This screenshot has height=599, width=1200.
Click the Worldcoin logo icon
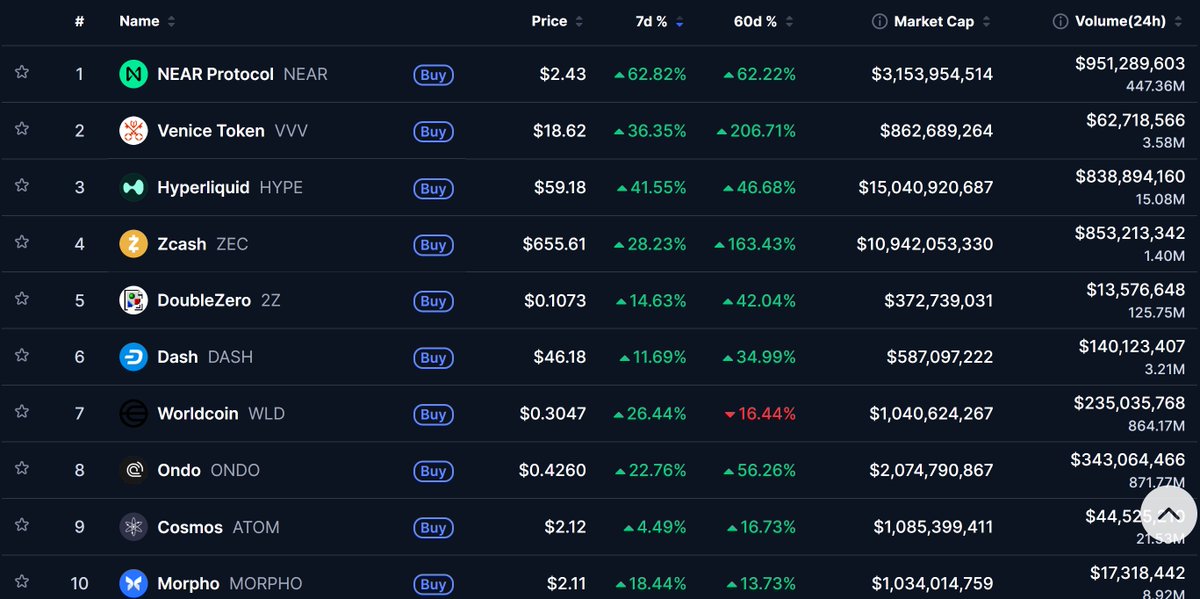(133, 413)
